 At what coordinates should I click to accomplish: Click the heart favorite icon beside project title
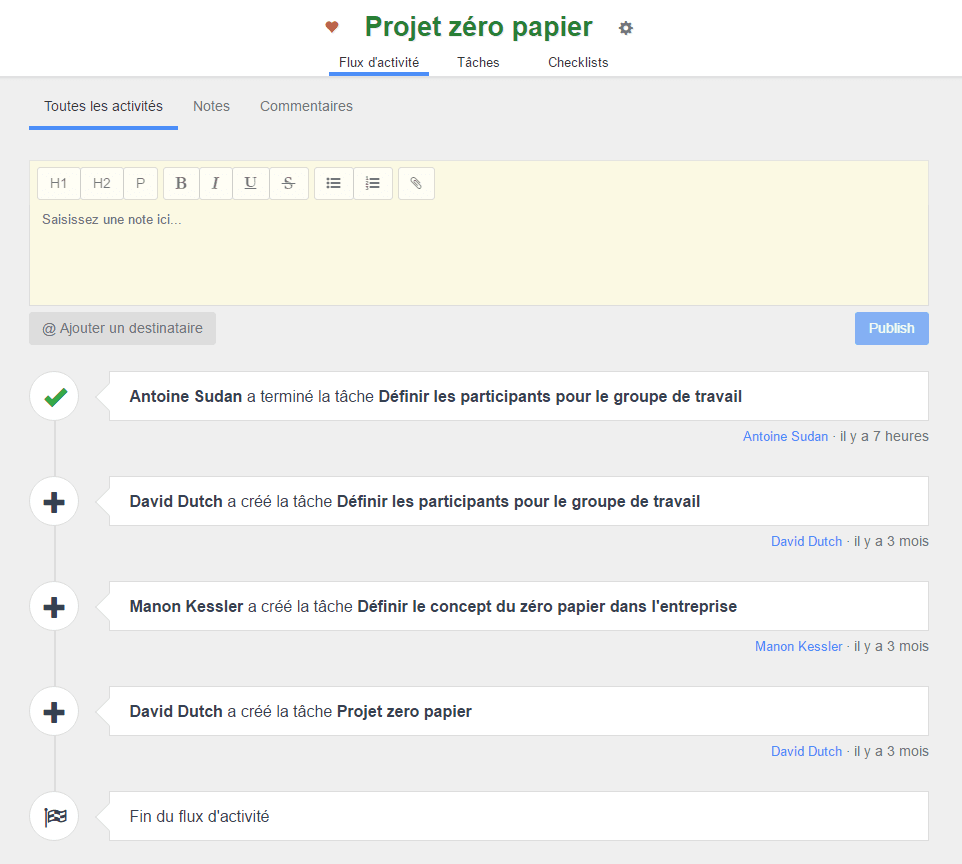pyautogui.click(x=332, y=27)
